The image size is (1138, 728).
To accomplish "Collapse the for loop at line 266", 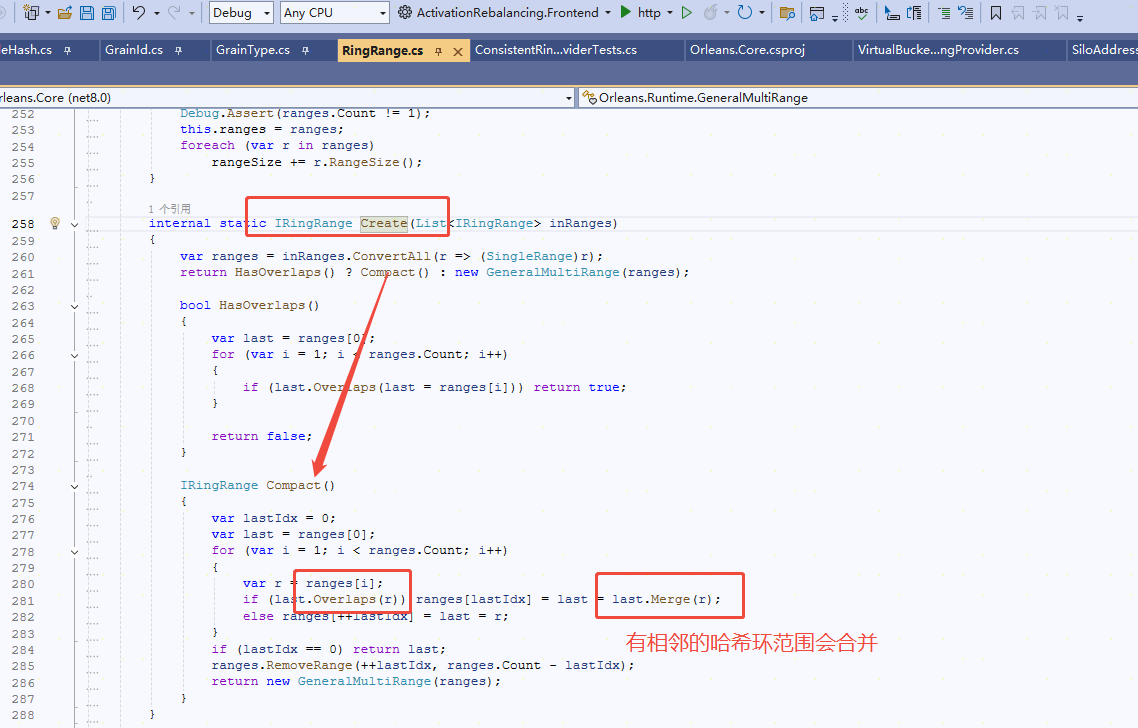I will pyautogui.click(x=74, y=356).
